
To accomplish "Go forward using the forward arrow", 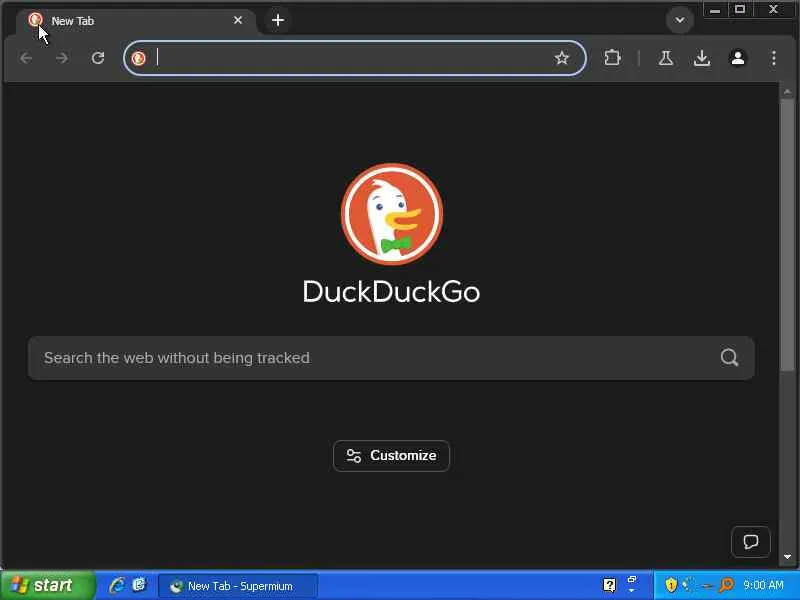I will coord(62,58).
